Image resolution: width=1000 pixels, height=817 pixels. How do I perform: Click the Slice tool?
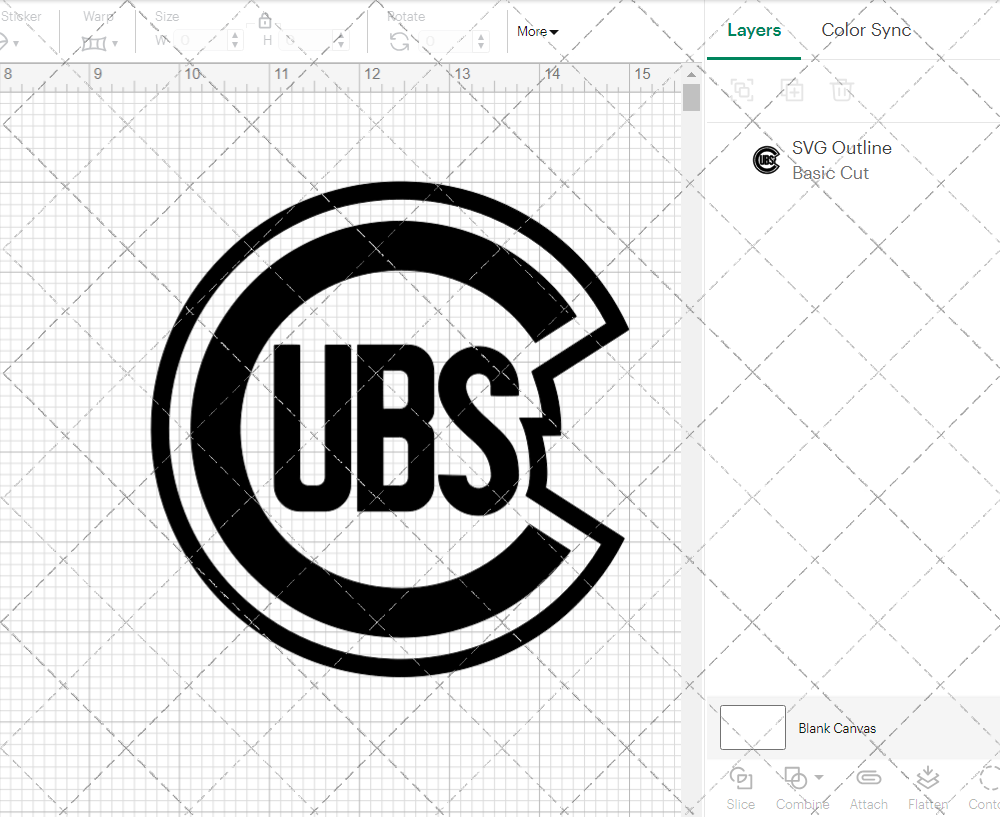tap(741, 780)
